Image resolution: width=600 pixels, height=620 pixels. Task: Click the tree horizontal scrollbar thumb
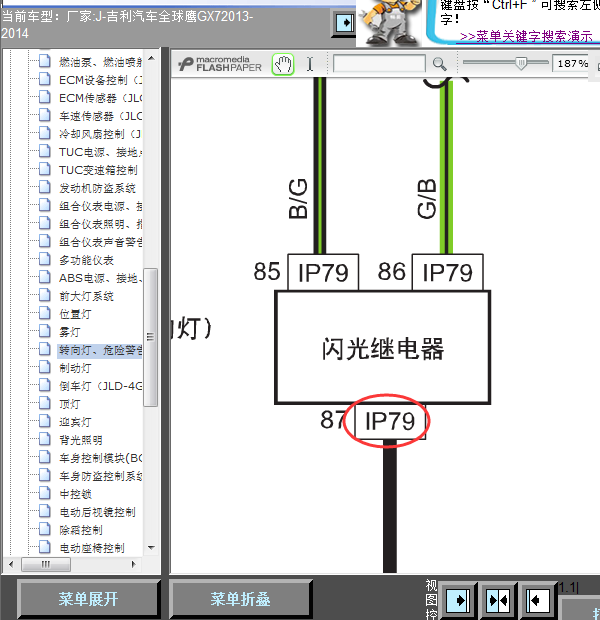46,564
